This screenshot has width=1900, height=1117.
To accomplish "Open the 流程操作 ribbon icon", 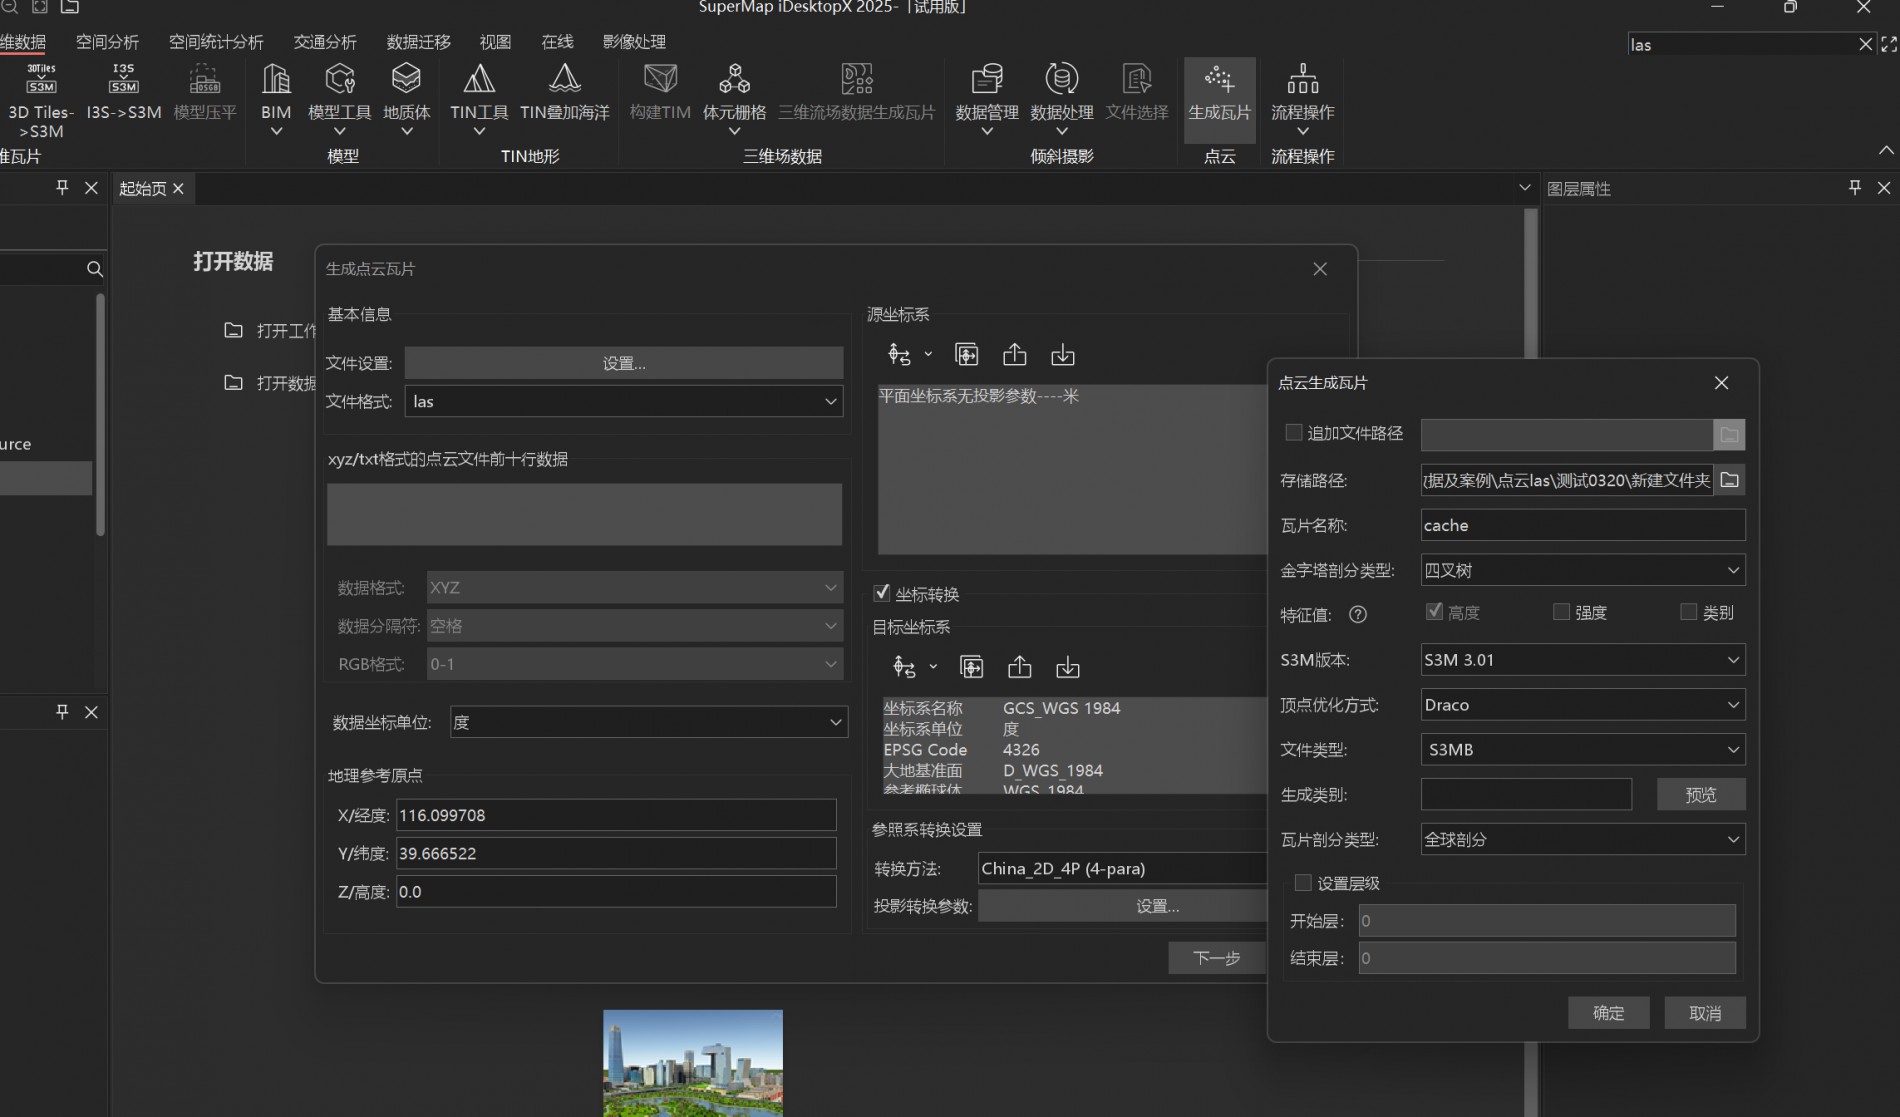I will coord(1302,80).
